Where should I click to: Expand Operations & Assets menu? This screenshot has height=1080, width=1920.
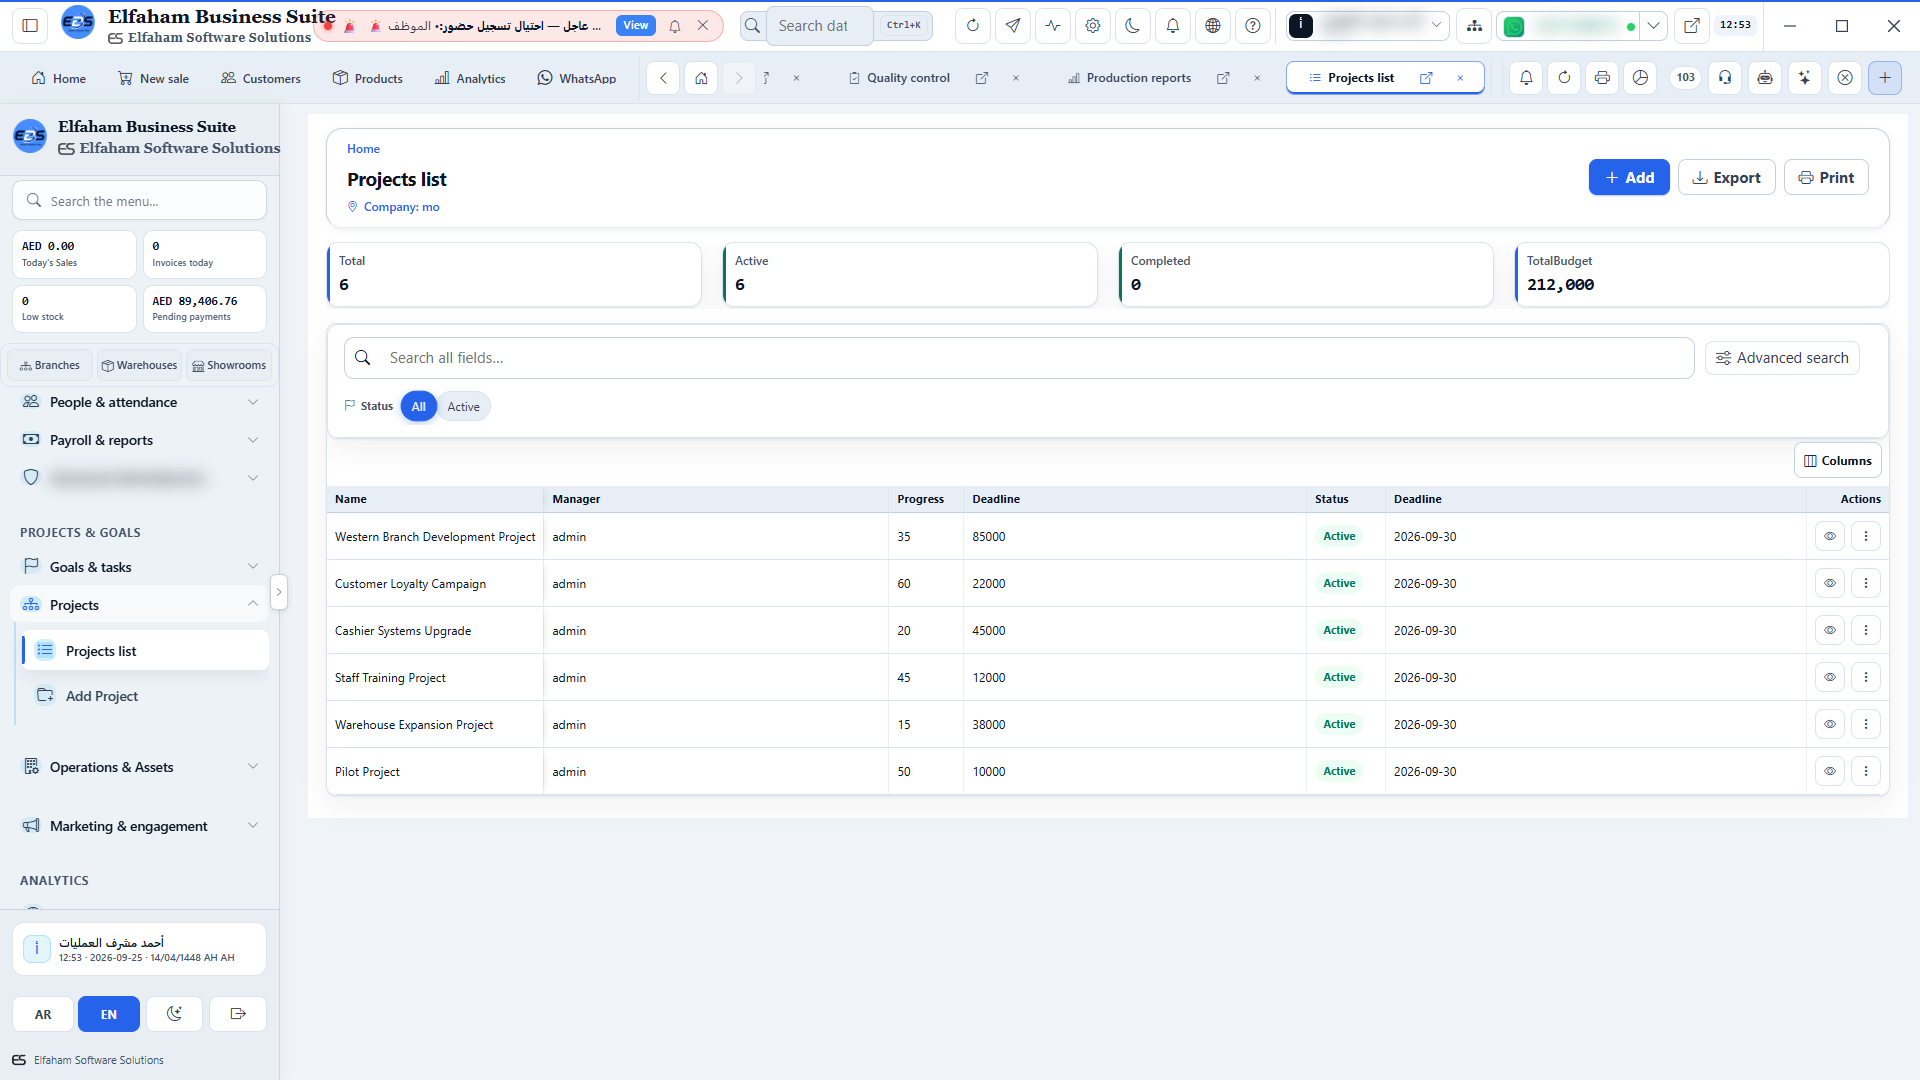point(140,767)
